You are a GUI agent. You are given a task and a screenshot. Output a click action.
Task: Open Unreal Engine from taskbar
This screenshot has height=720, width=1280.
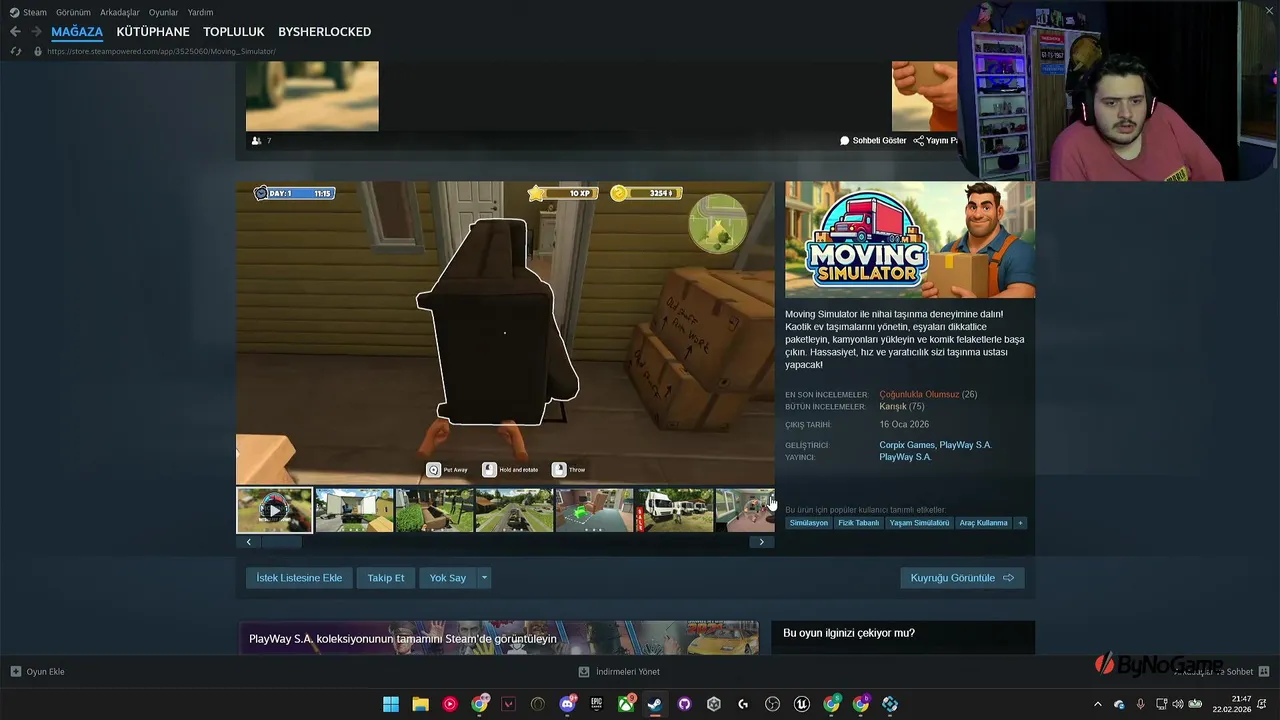click(802, 704)
